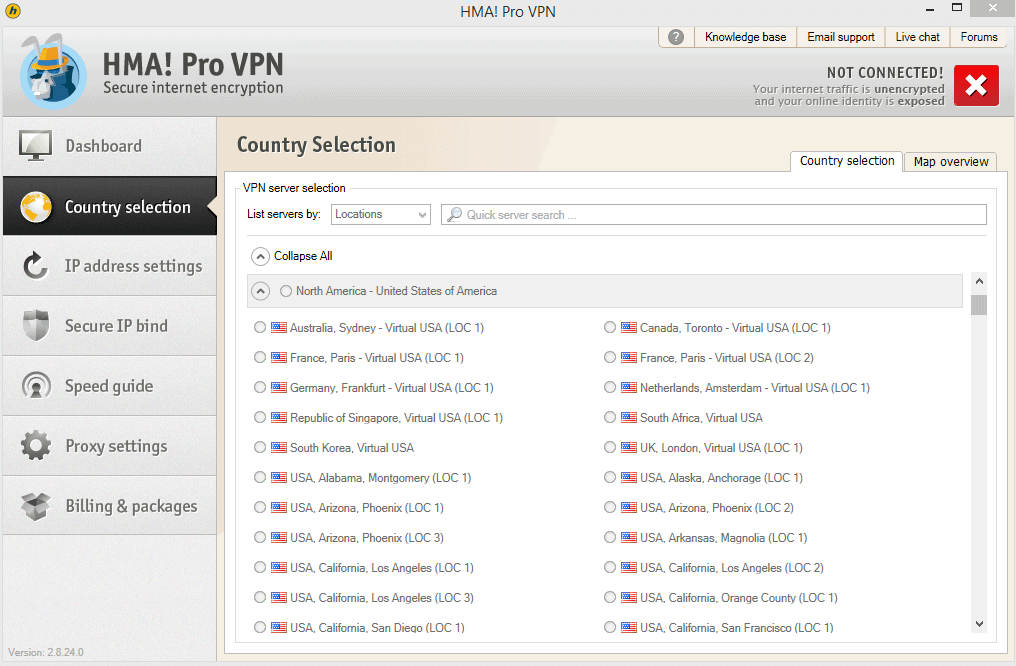Click the flag icon beside South Korea
The width and height of the screenshot is (1016, 666).
(279, 448)
